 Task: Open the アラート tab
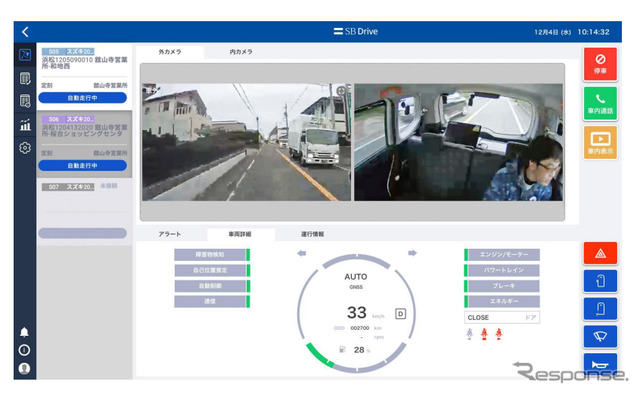click(170, 234)
